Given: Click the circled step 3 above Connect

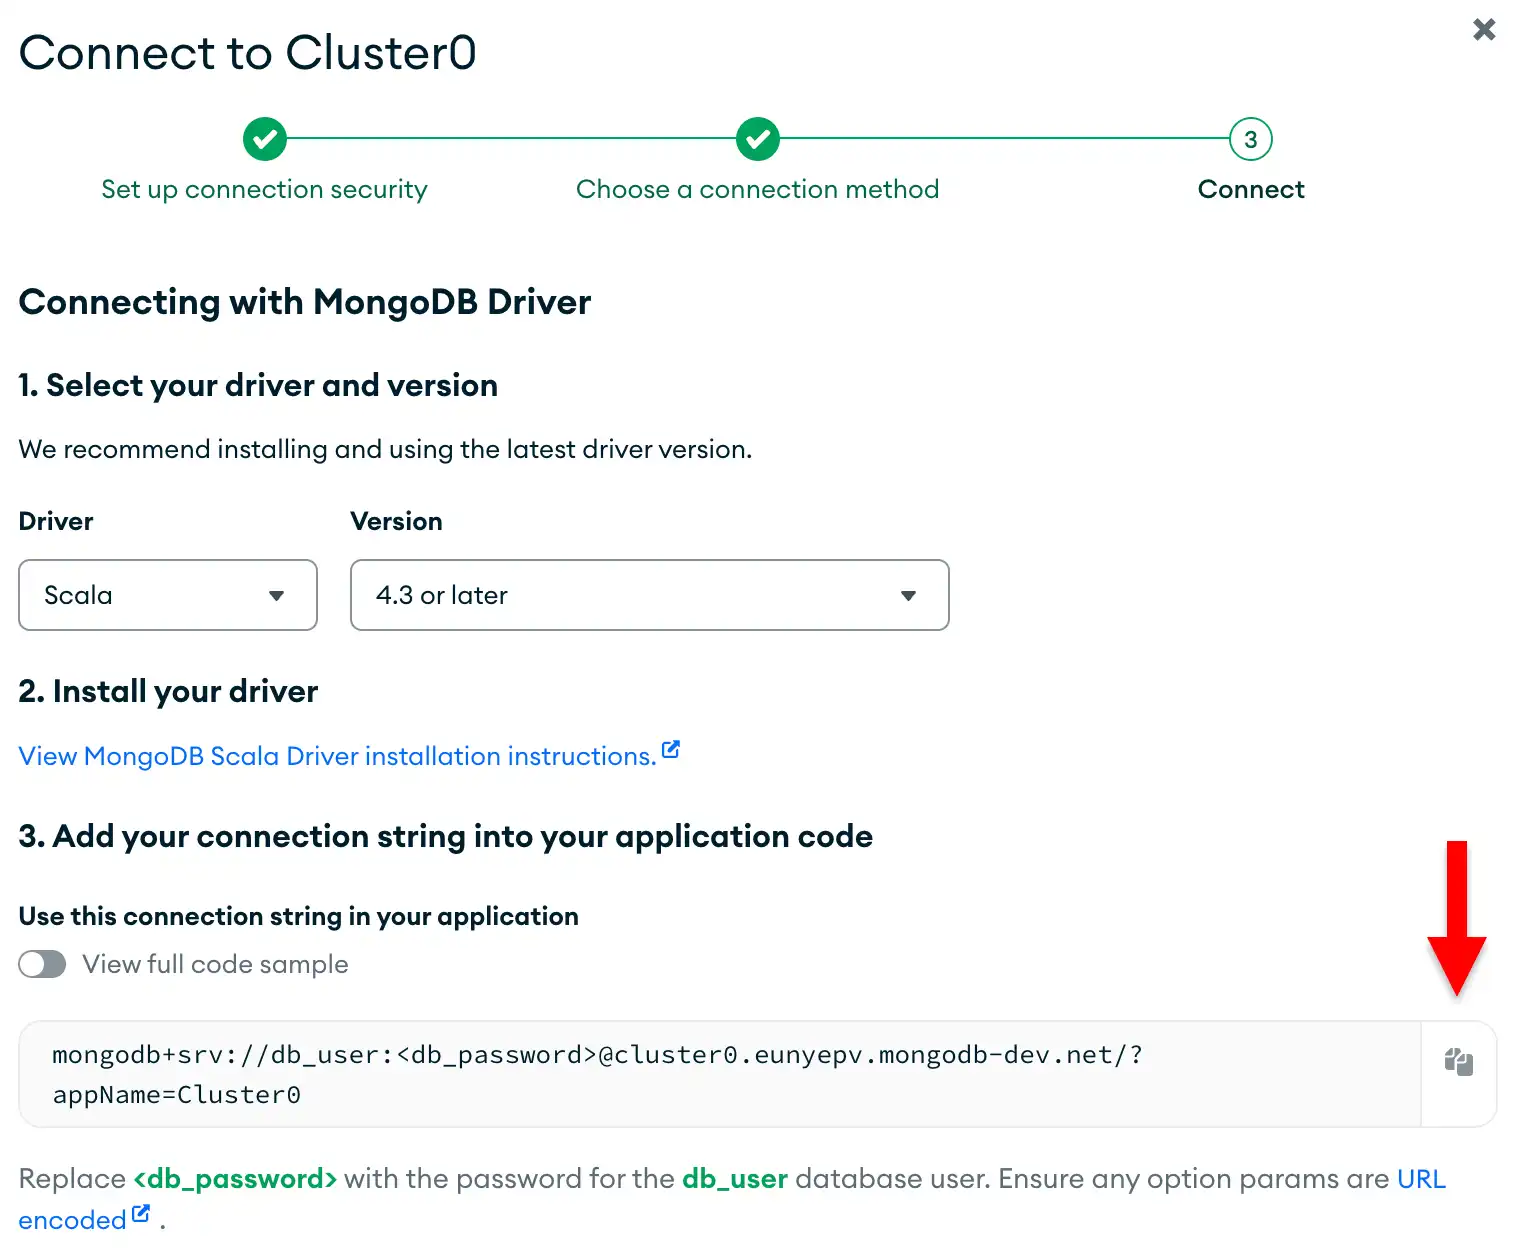Looking at the screenshot, I should point(1250,139).
